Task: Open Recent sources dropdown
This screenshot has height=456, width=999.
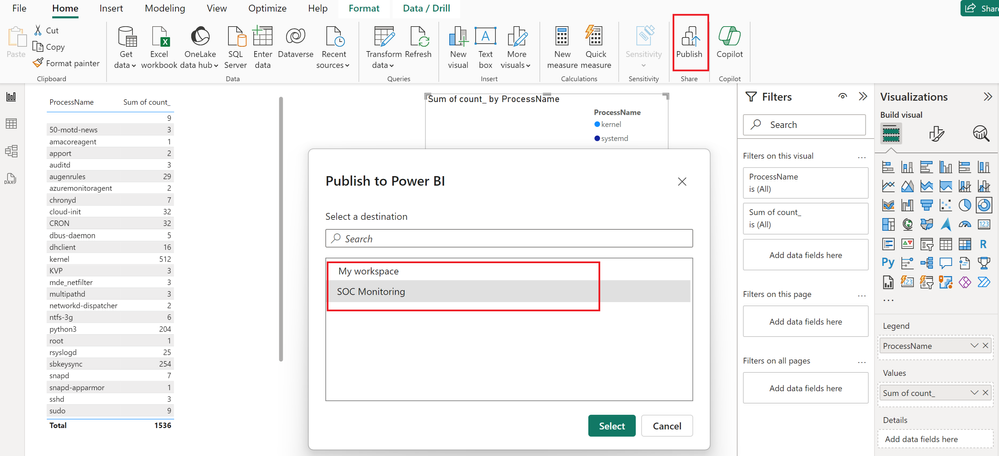Action: (x=334, y=48)
